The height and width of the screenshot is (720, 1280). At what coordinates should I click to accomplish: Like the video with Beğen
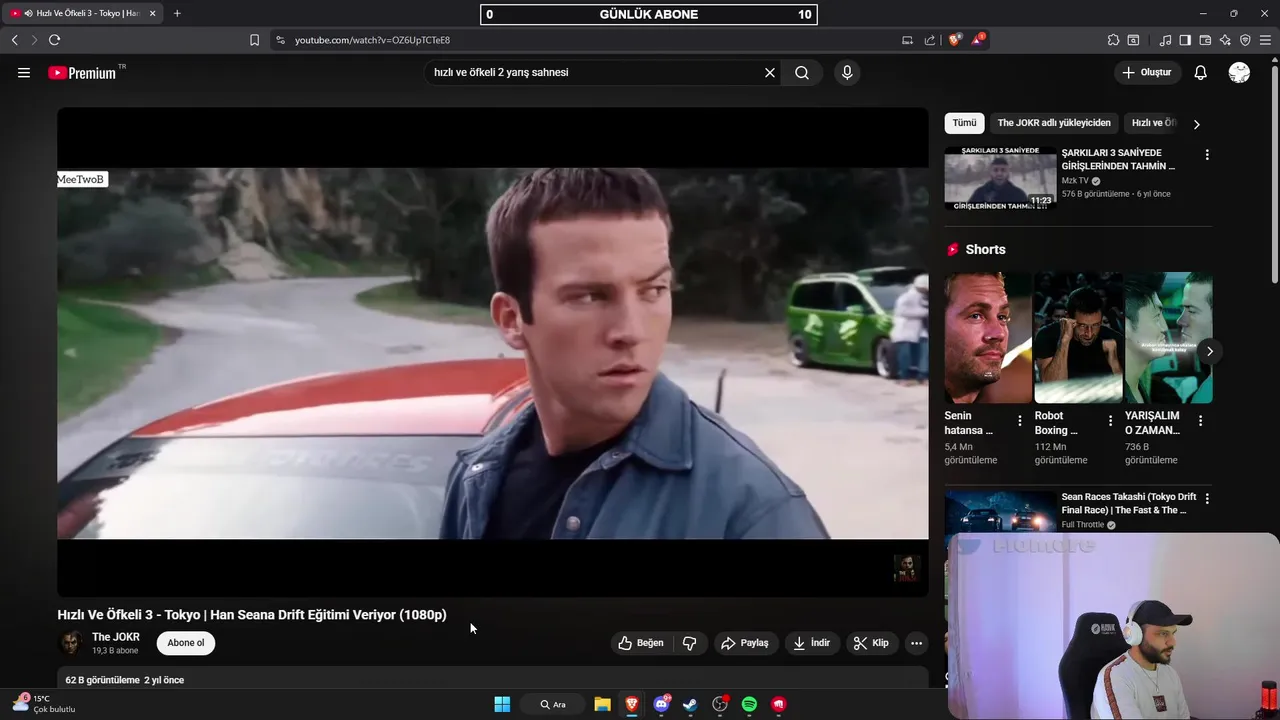point(641,643)
